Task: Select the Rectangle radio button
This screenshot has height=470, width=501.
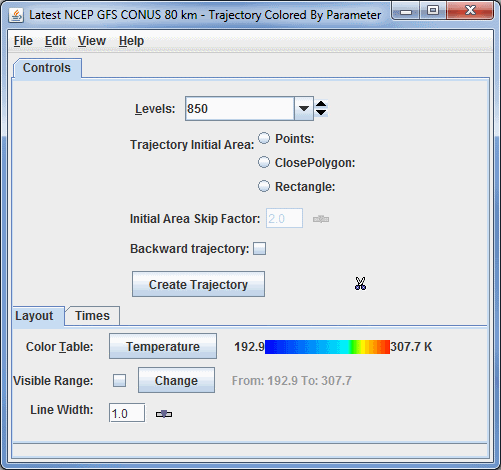Action: pos(264,186)
